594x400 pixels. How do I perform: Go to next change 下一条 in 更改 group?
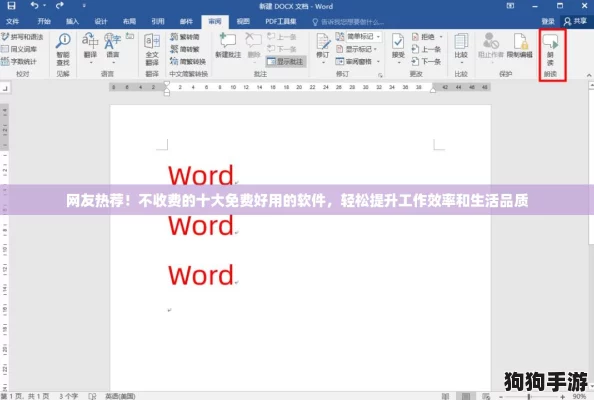[426, 61]
